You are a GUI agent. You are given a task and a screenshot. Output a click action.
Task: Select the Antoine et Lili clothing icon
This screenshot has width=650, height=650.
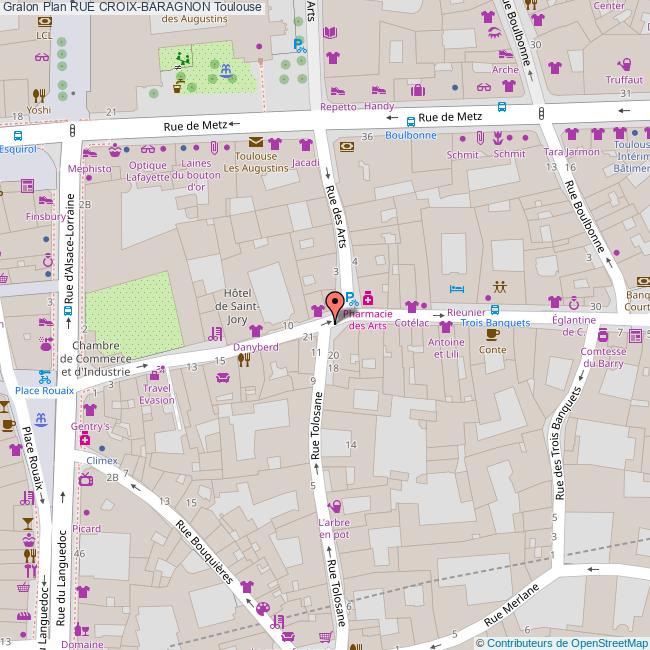click(445, 327)
